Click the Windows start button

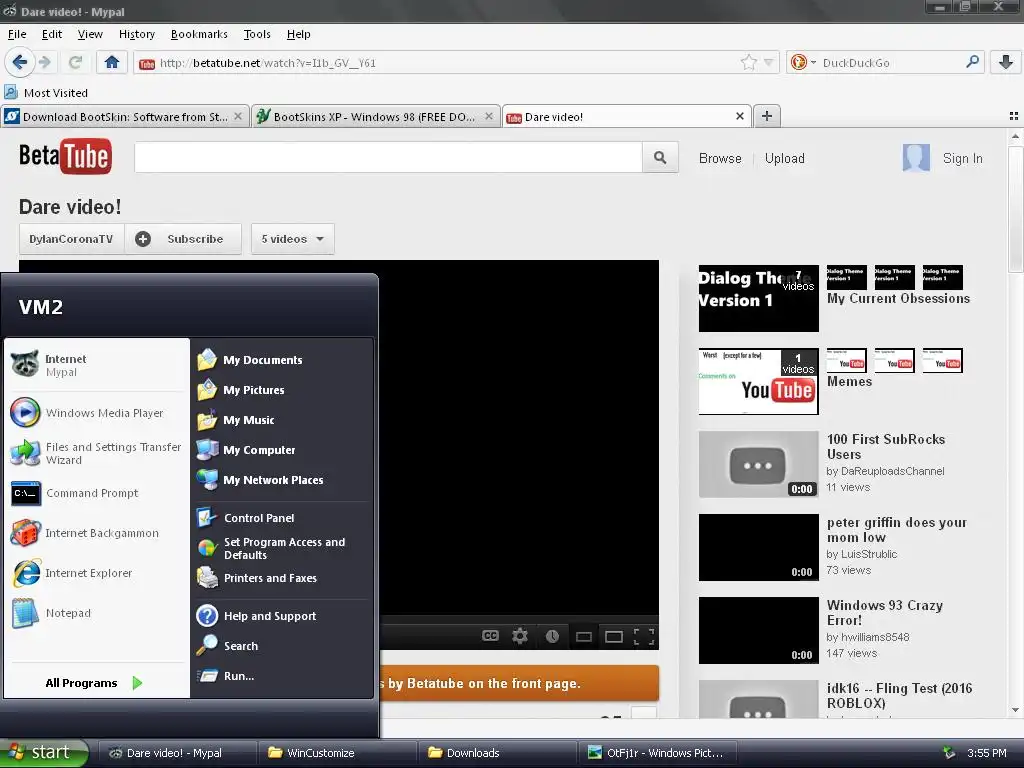pyautogui.click(x=44, y=752)
